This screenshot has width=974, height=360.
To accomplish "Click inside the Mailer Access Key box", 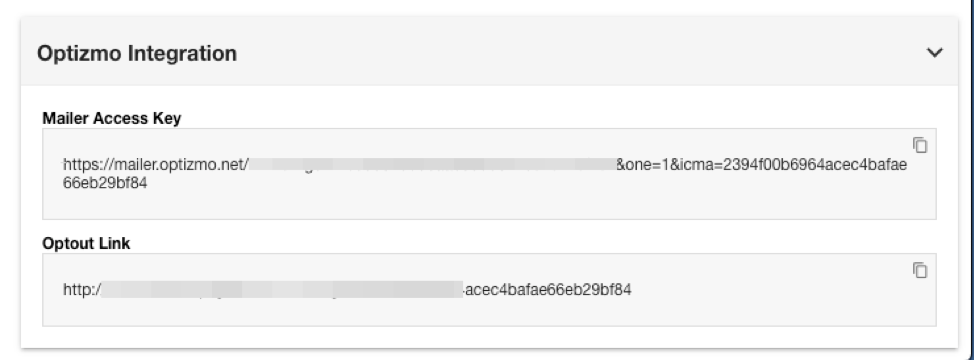I will pos(489,174).
